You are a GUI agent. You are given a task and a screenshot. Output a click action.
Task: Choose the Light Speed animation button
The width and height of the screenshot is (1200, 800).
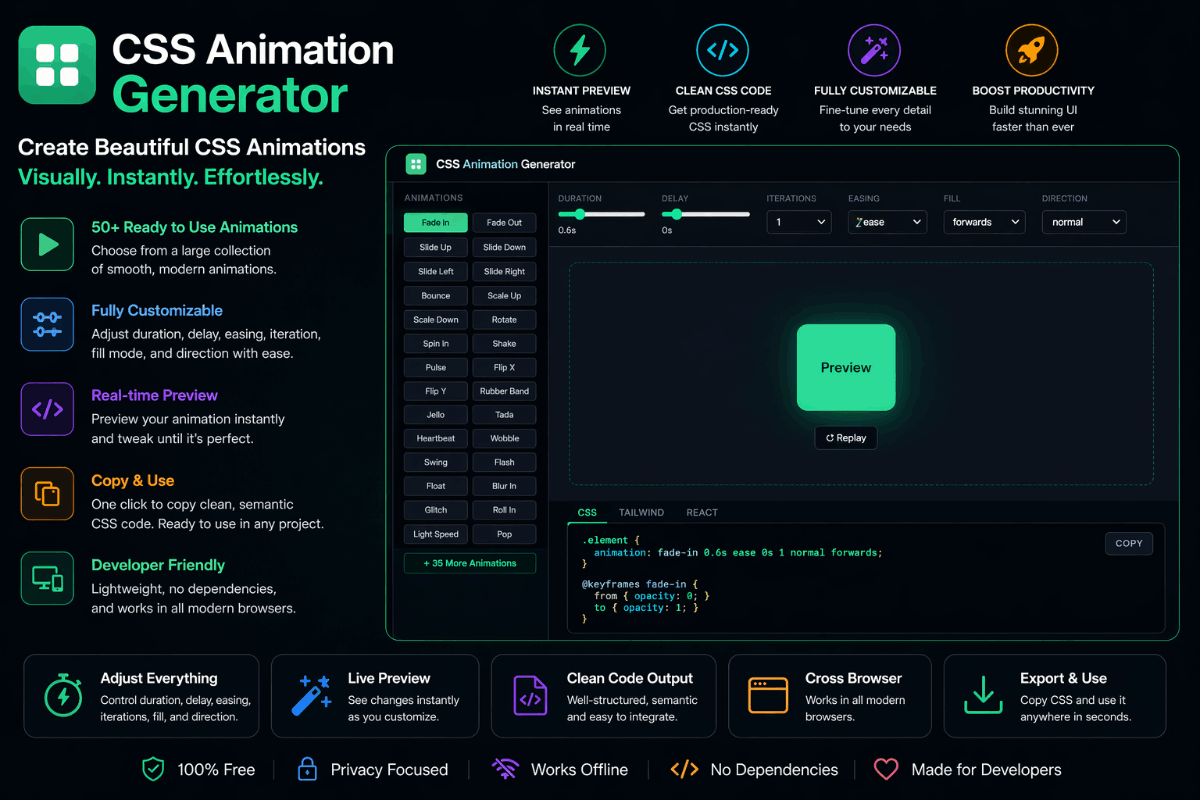coord(436,534)
